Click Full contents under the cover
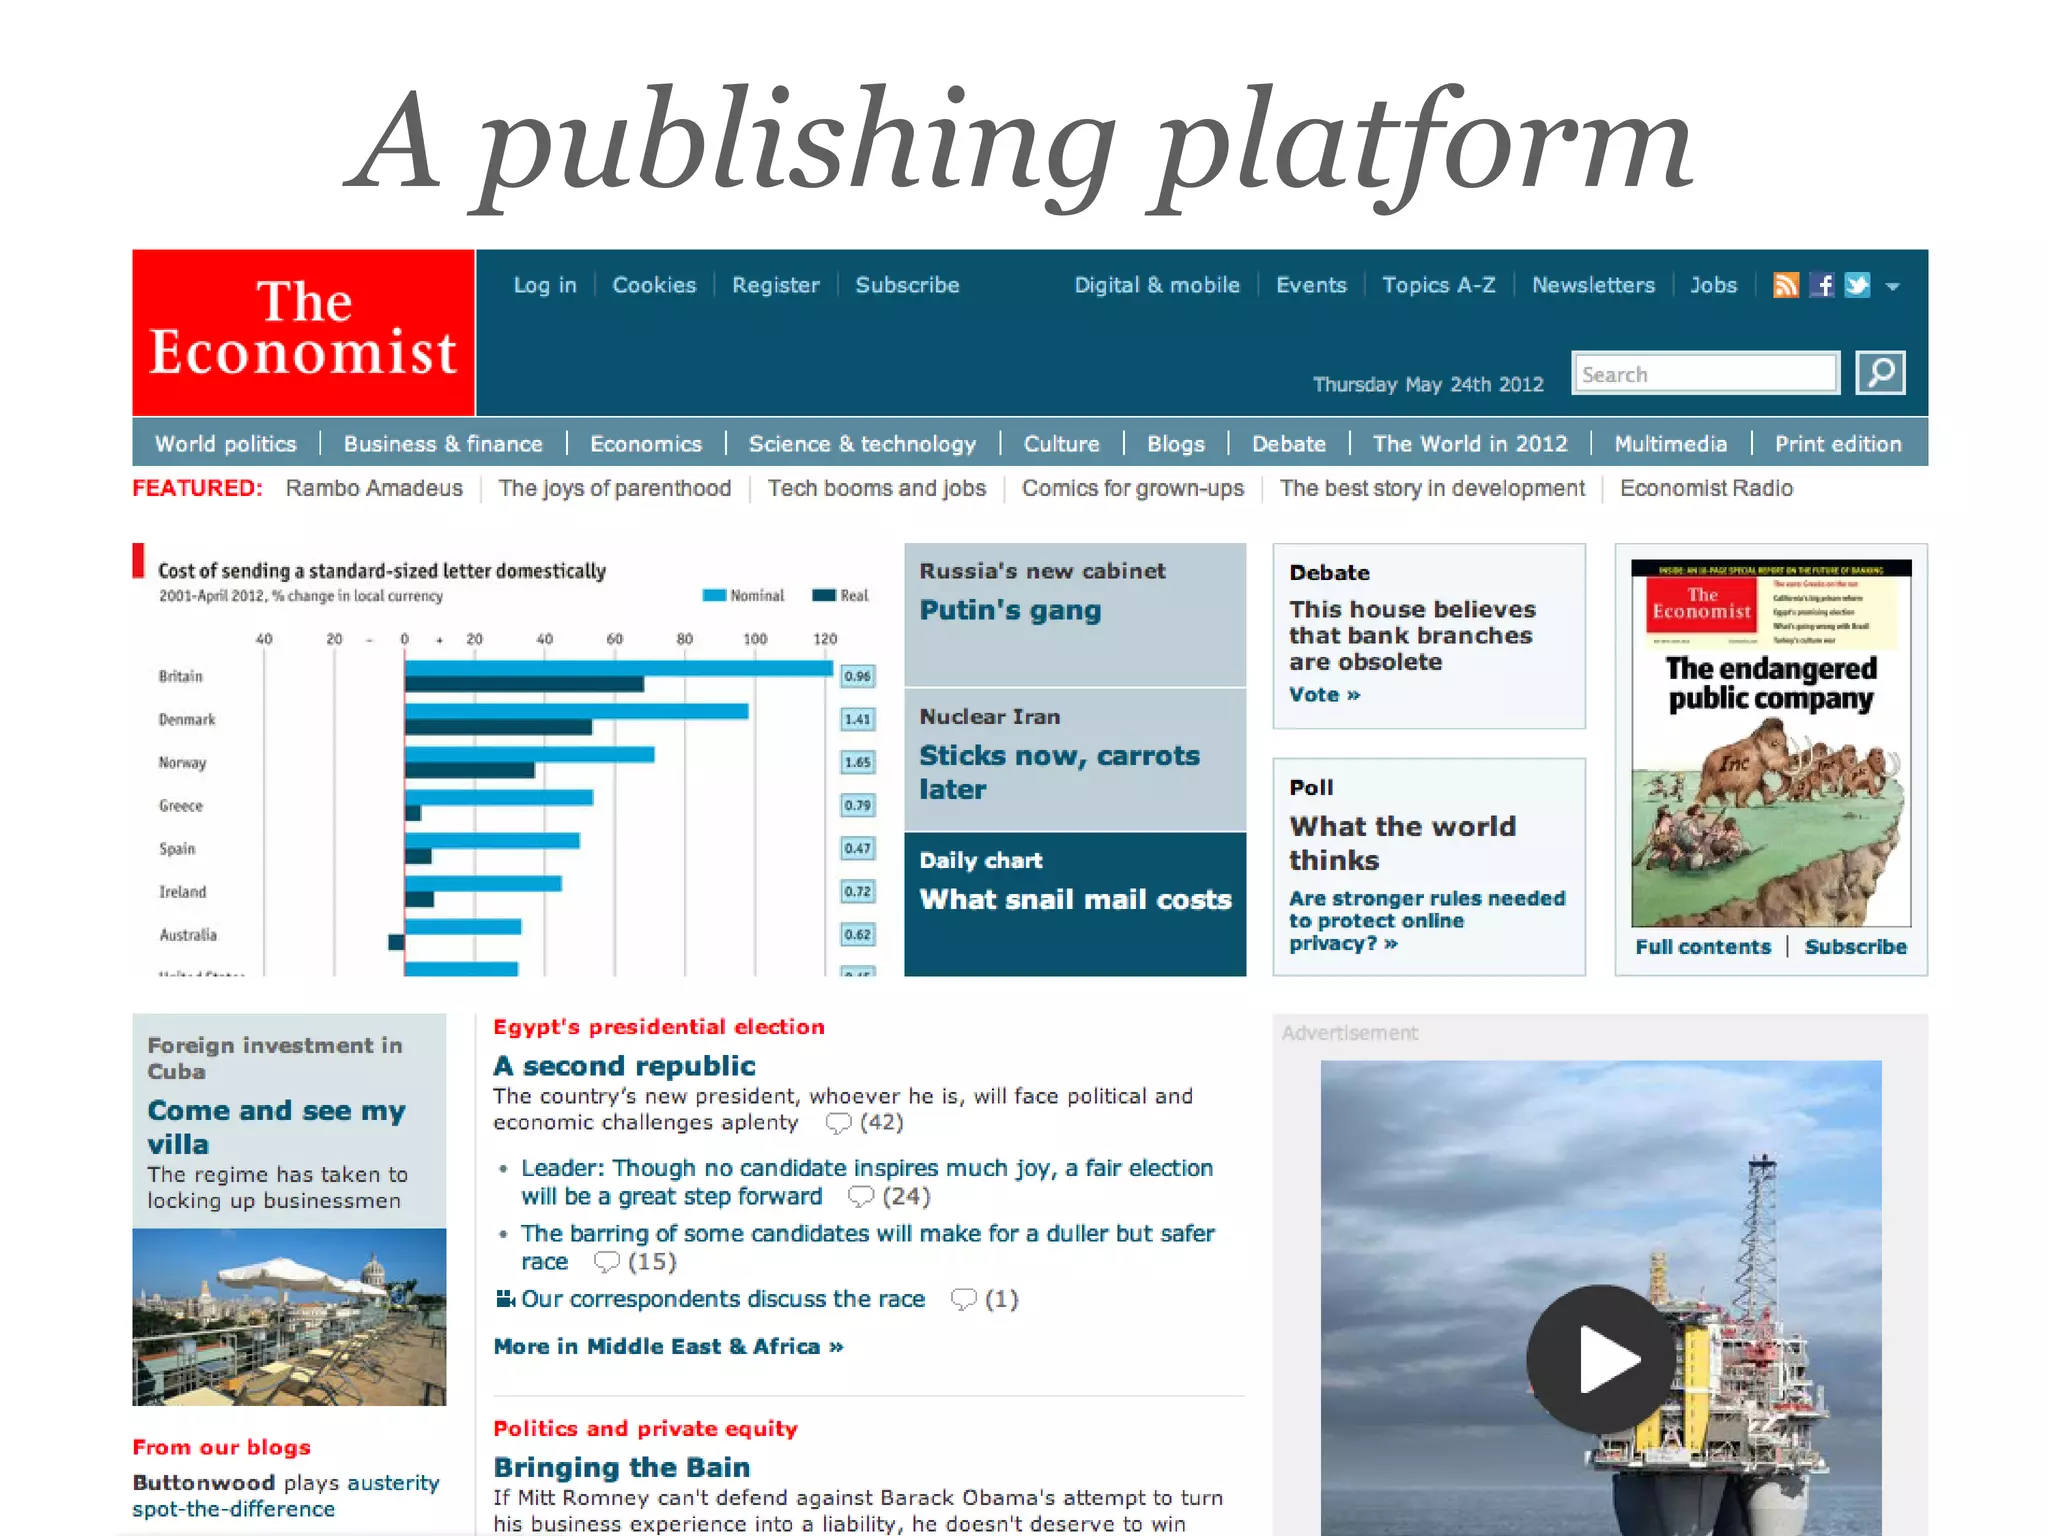Screen dimensions: 2048x1536 pos(1703,946)
